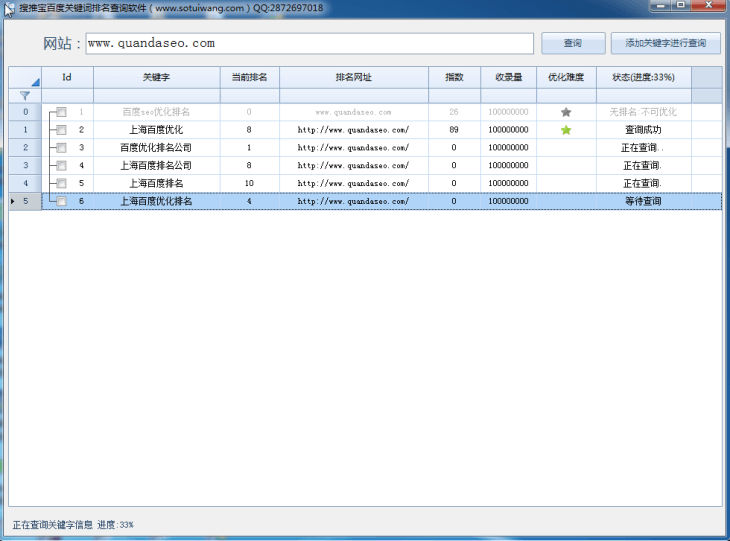Click 无排名:不可优化 status cell
This screenshot has height=541, width=730.
[x=643, y=112]
